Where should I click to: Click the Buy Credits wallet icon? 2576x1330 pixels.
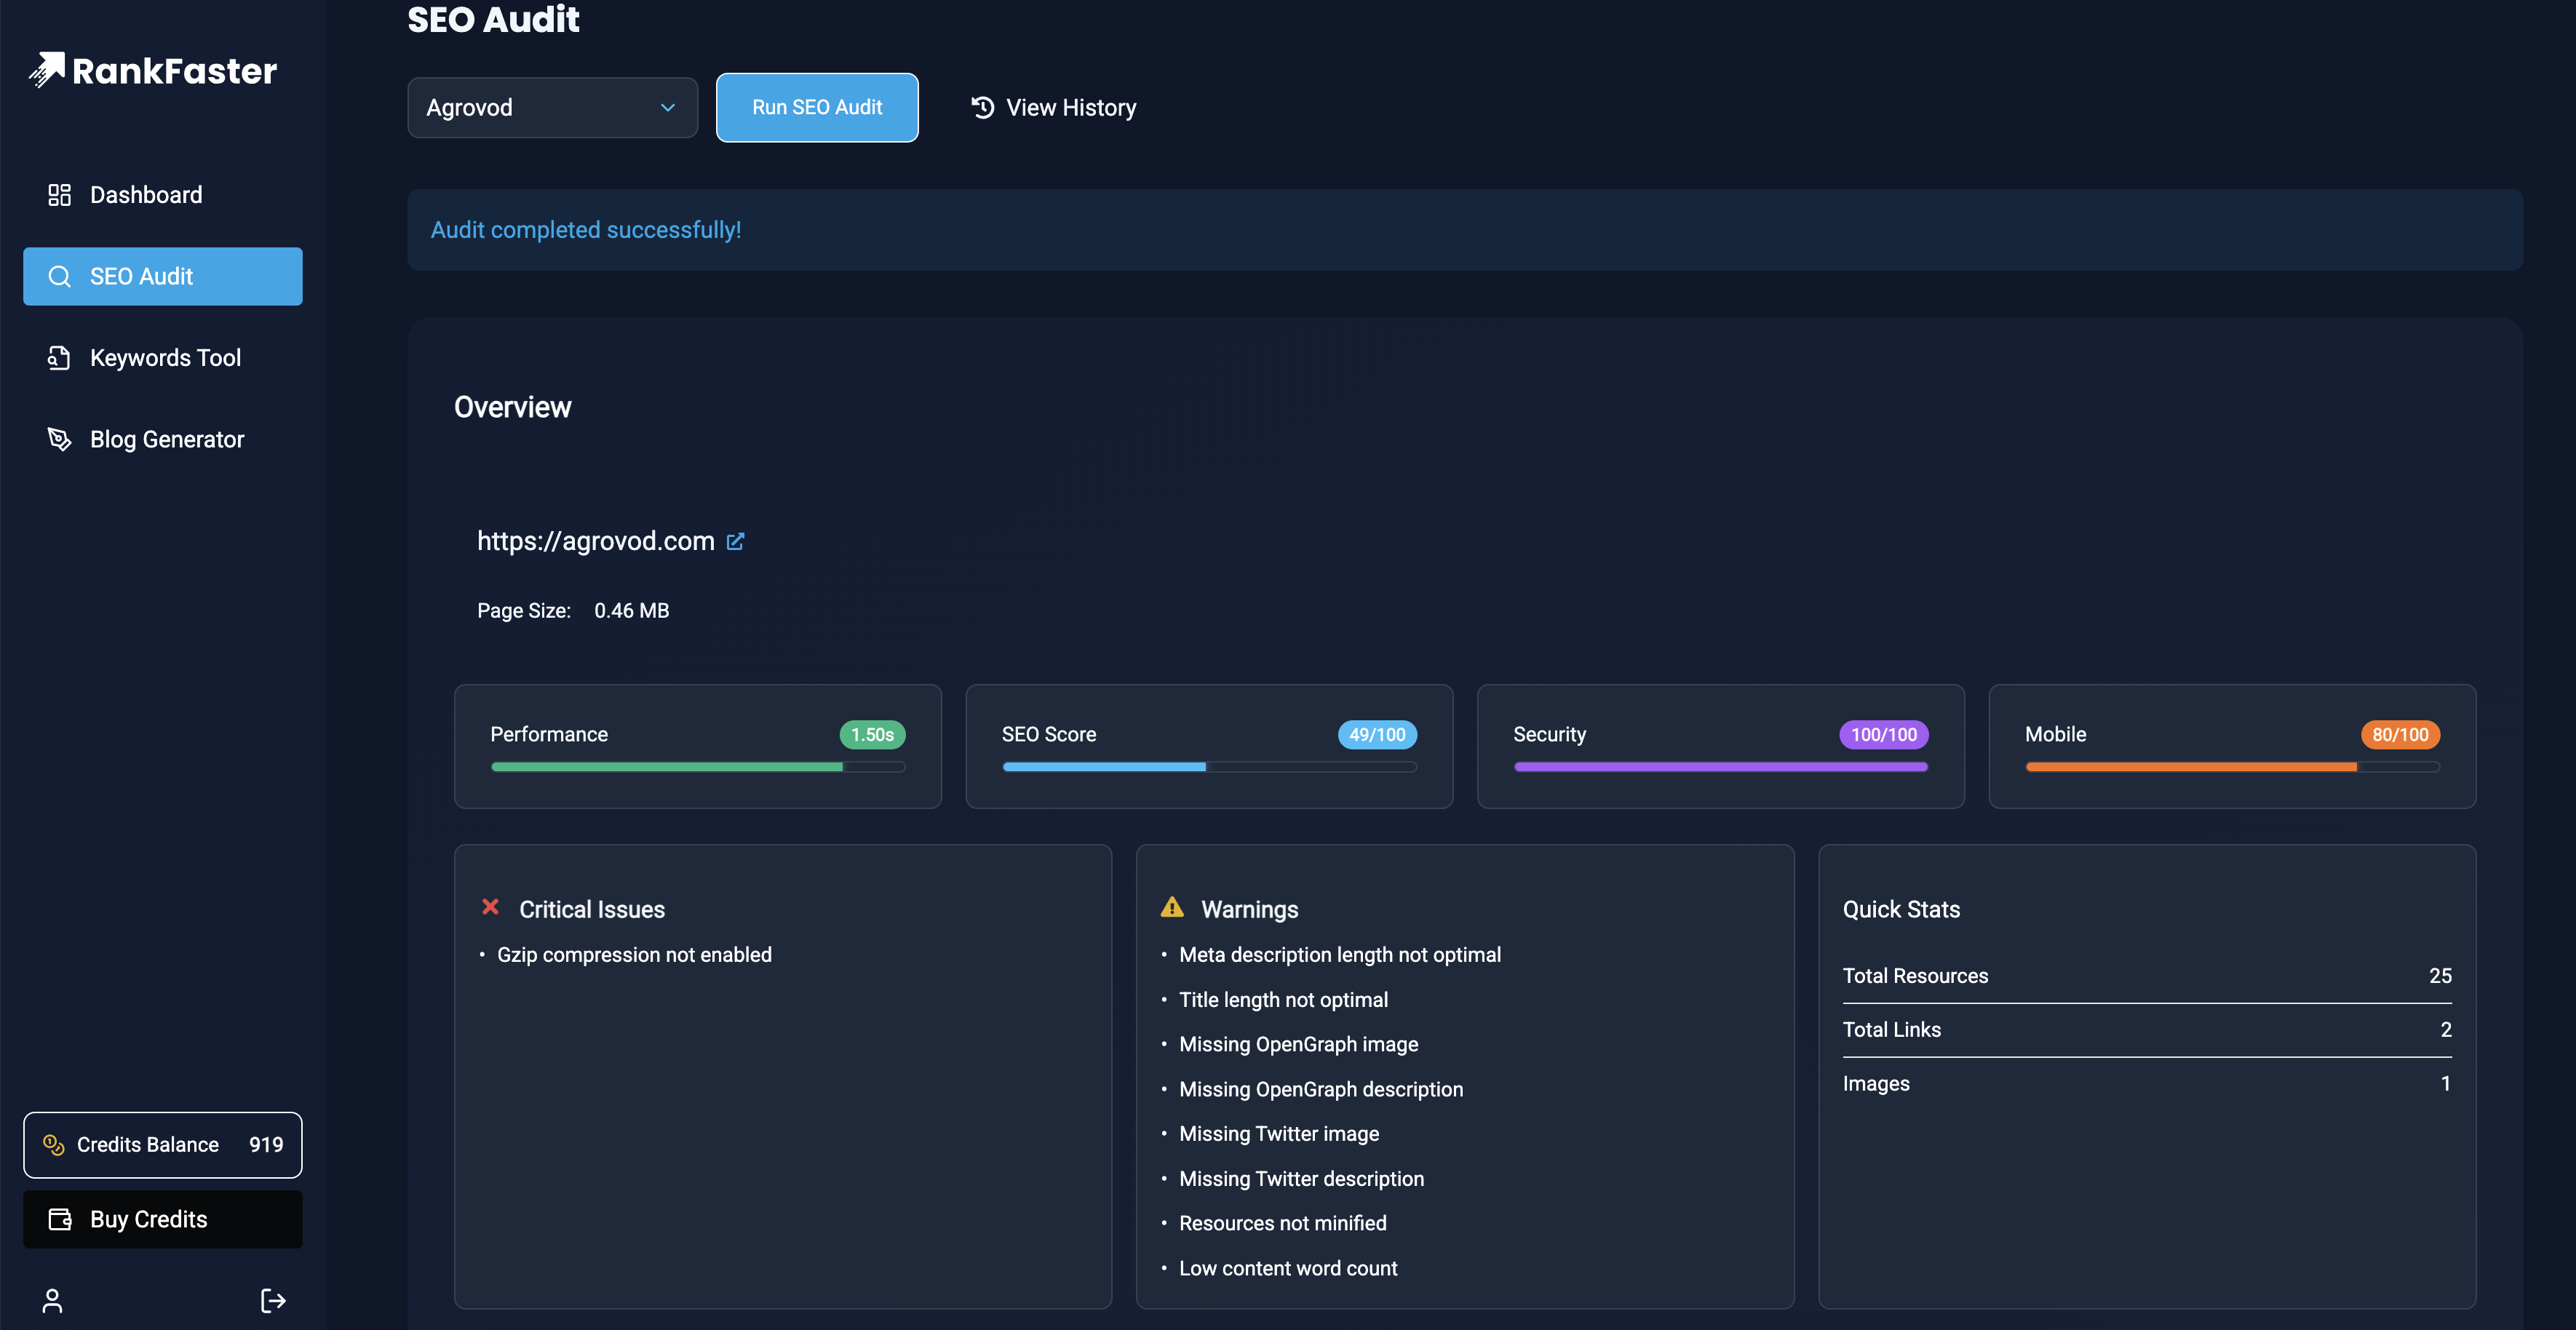point(60,1219)
